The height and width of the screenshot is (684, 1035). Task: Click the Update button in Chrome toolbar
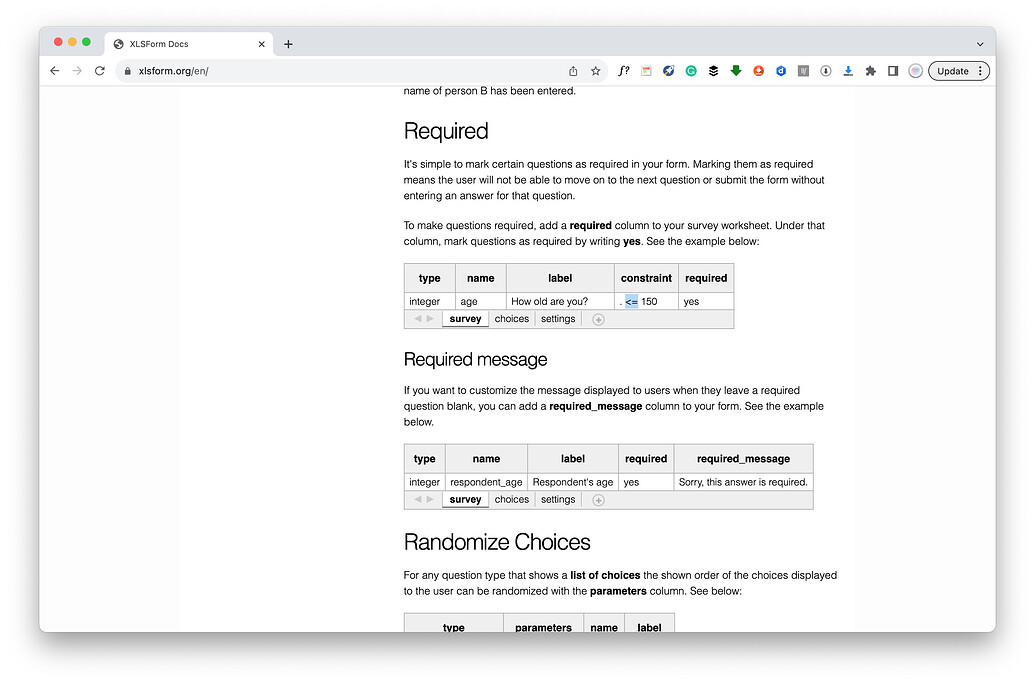(958, 71)
